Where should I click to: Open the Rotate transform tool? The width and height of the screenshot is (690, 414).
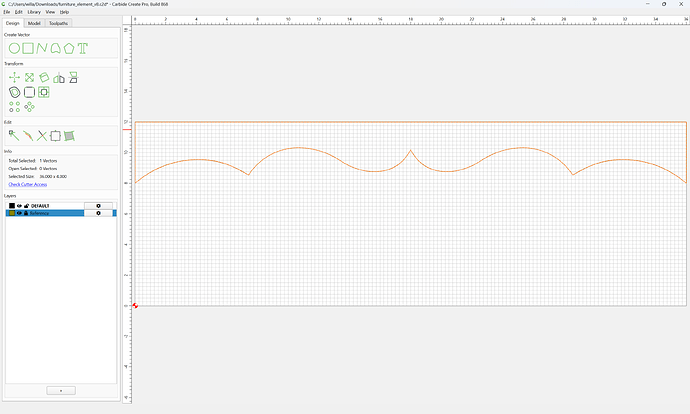point(44,78)
